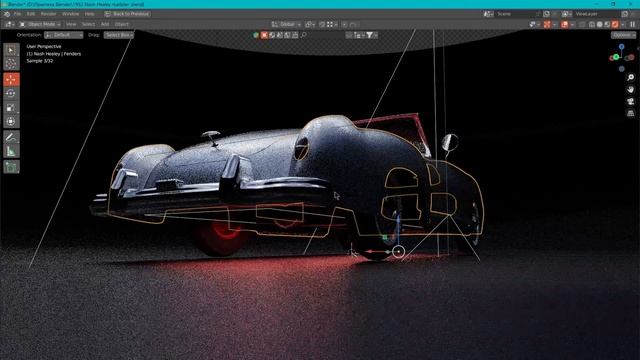The image size is (640, 360).
Task: Switch perspective/orthographic grid gizmo icon
Action: pos(631,113)
